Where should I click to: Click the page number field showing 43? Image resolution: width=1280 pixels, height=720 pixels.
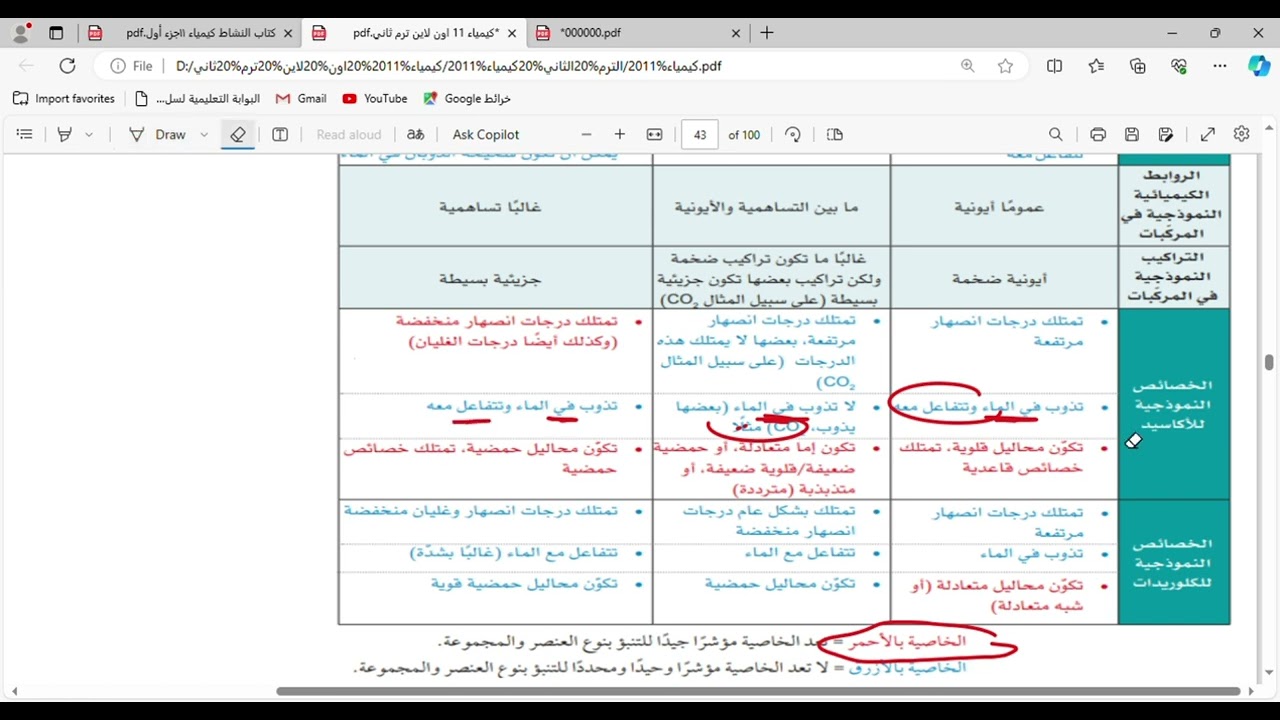700,134
